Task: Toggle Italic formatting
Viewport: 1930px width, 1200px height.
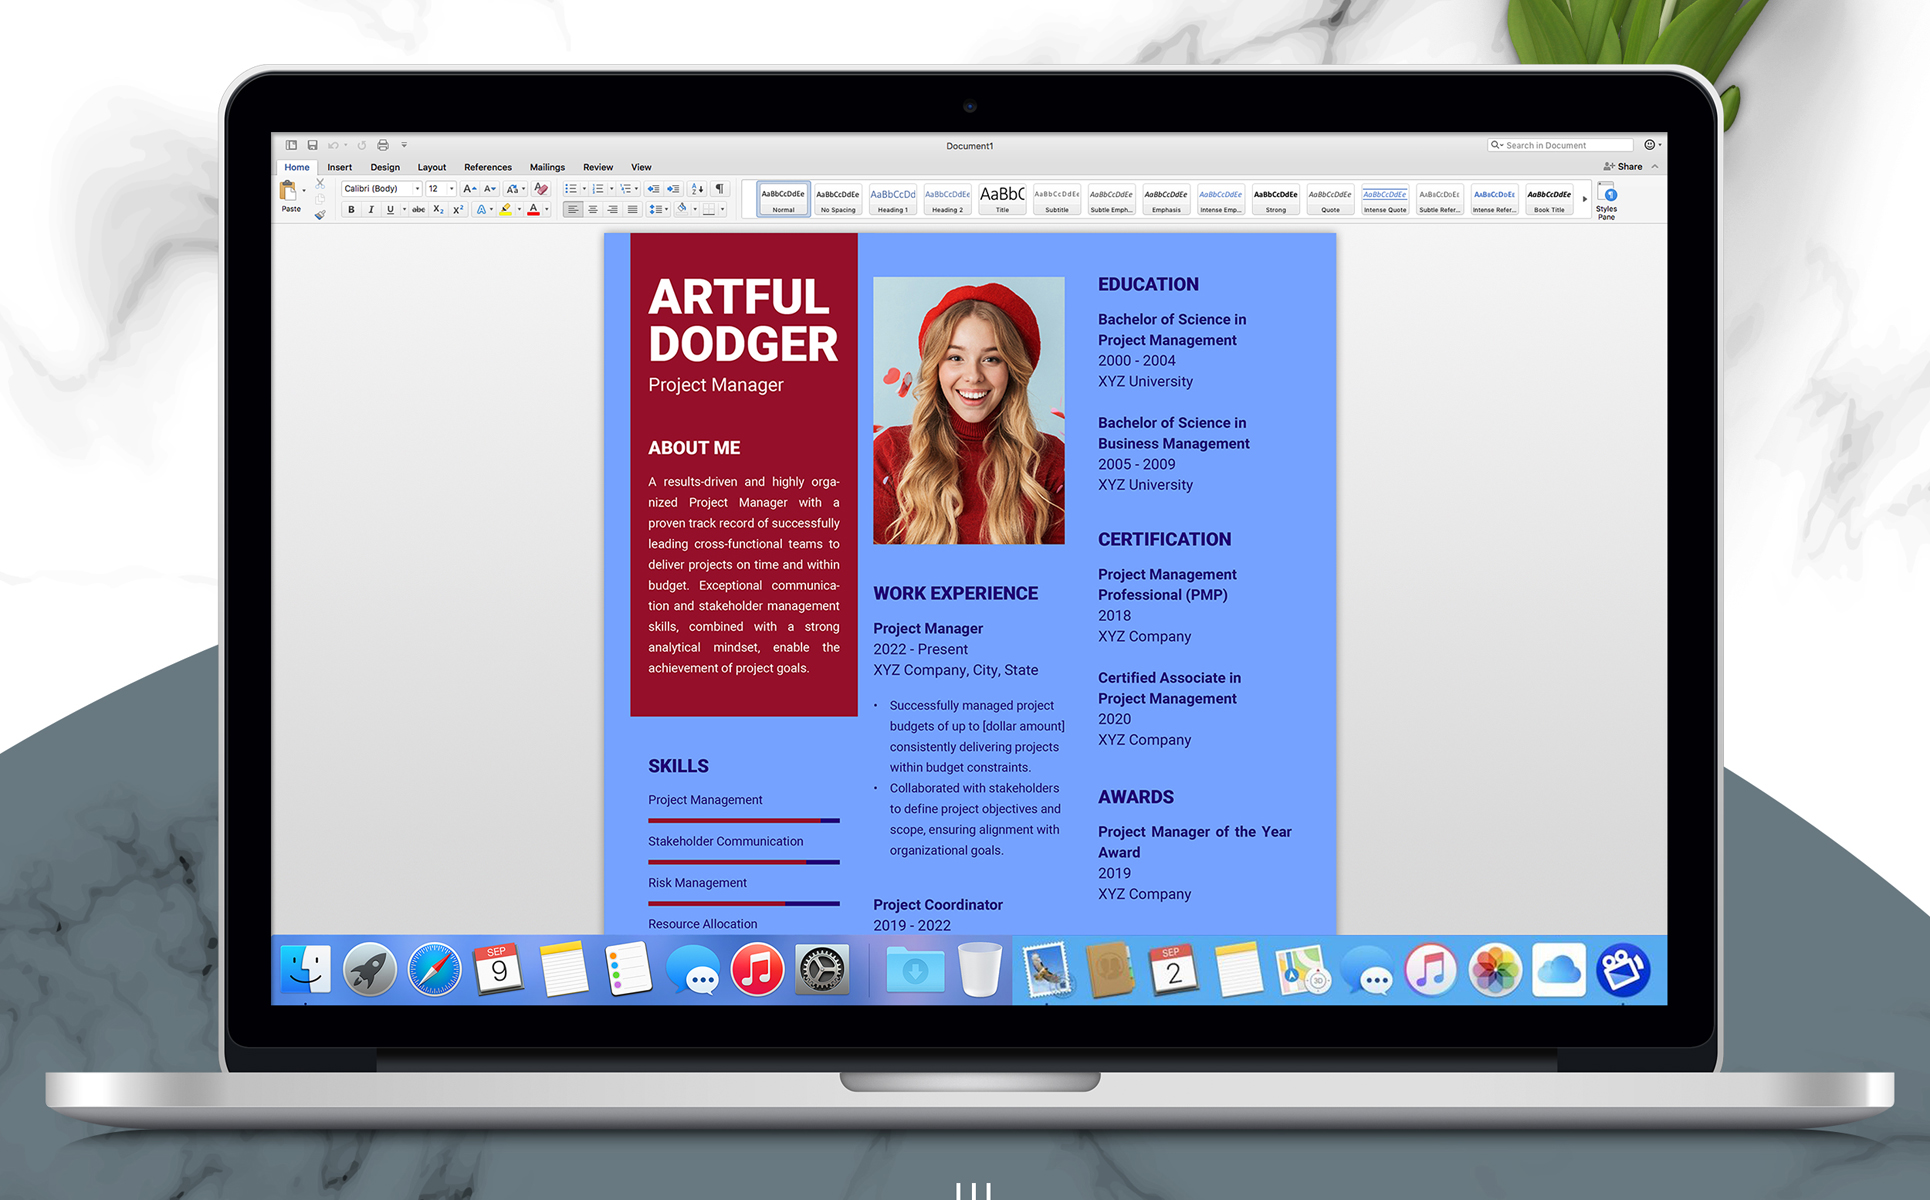Action: (371, 210)
